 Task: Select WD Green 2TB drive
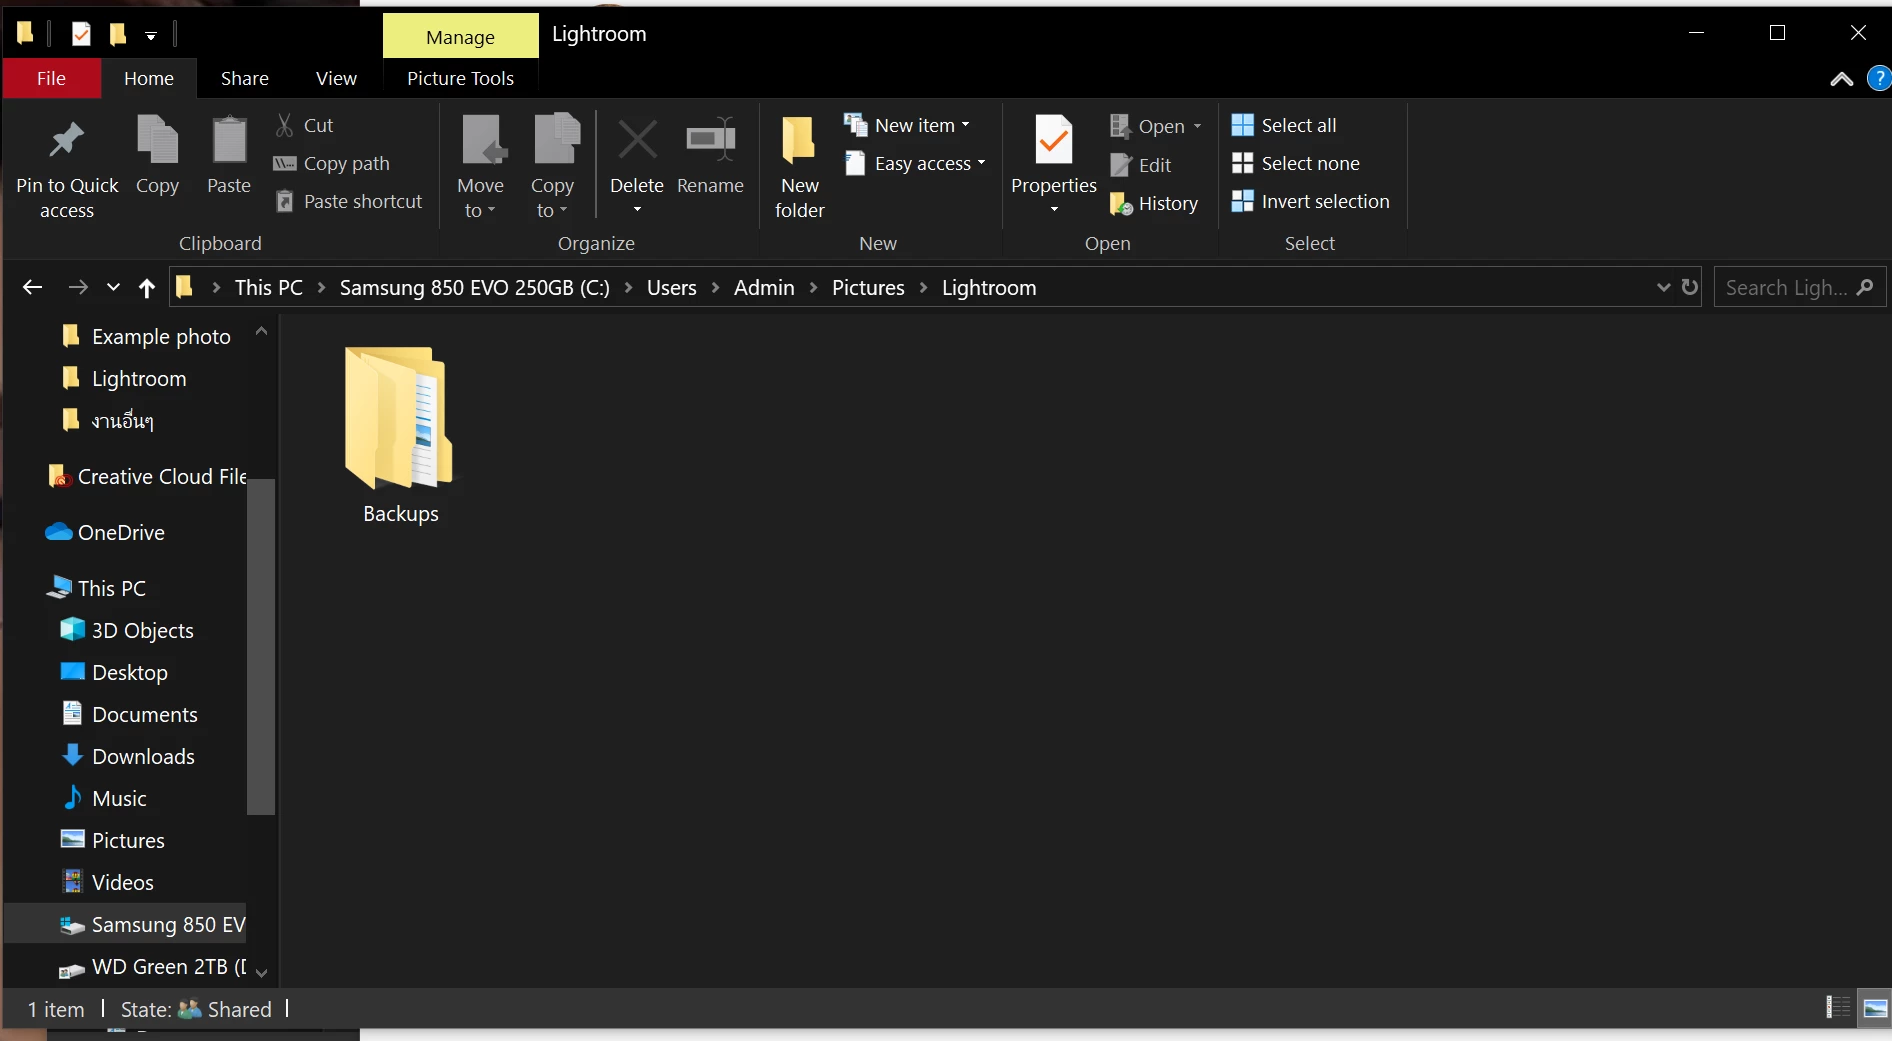[153, 966]
